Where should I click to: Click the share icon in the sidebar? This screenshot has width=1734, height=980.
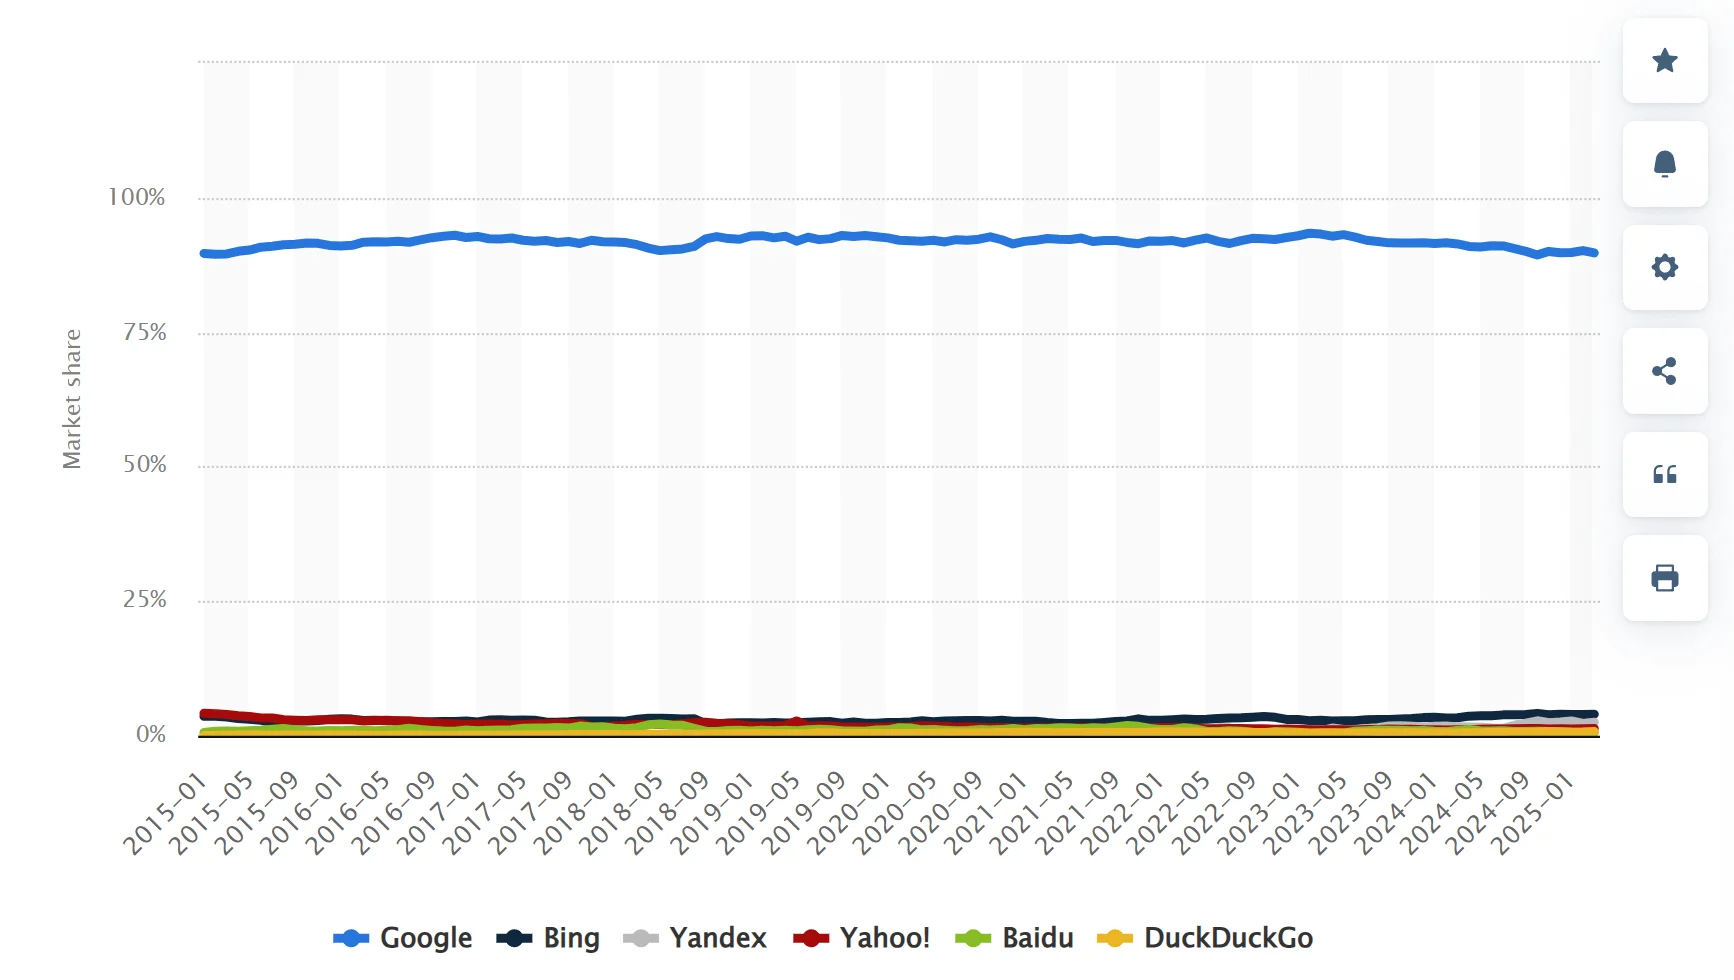1664,372
